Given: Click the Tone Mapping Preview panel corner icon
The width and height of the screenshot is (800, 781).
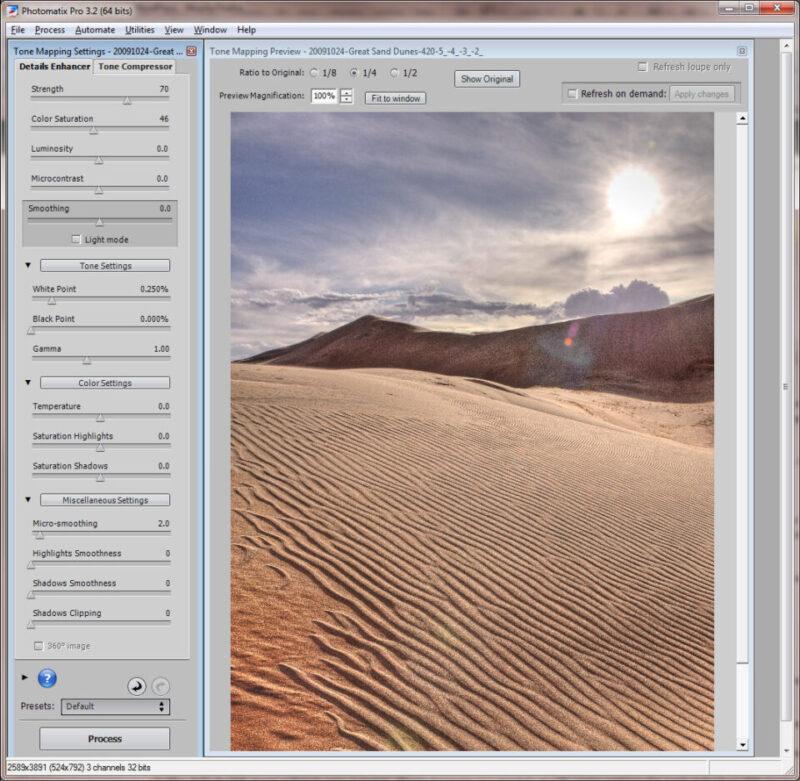Looking at the screenshot, I should point(742,50).
